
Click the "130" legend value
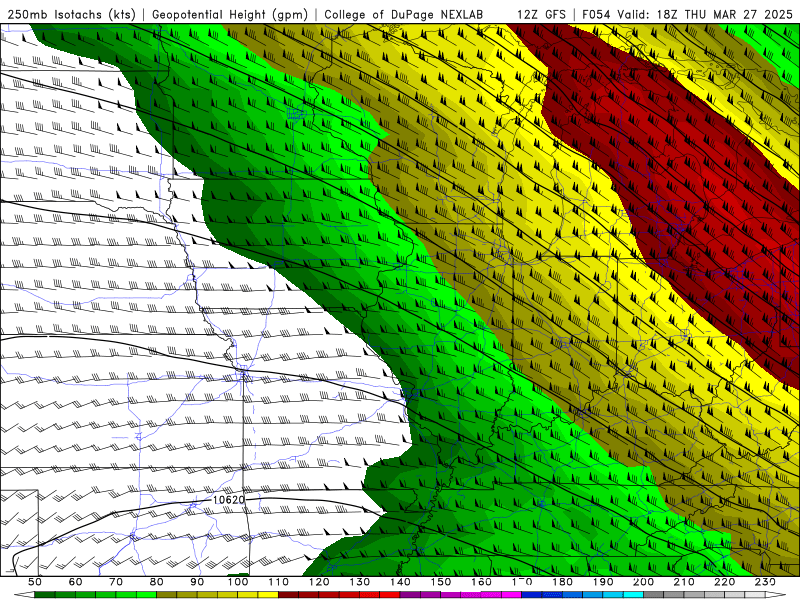click(x=360, y=582)
